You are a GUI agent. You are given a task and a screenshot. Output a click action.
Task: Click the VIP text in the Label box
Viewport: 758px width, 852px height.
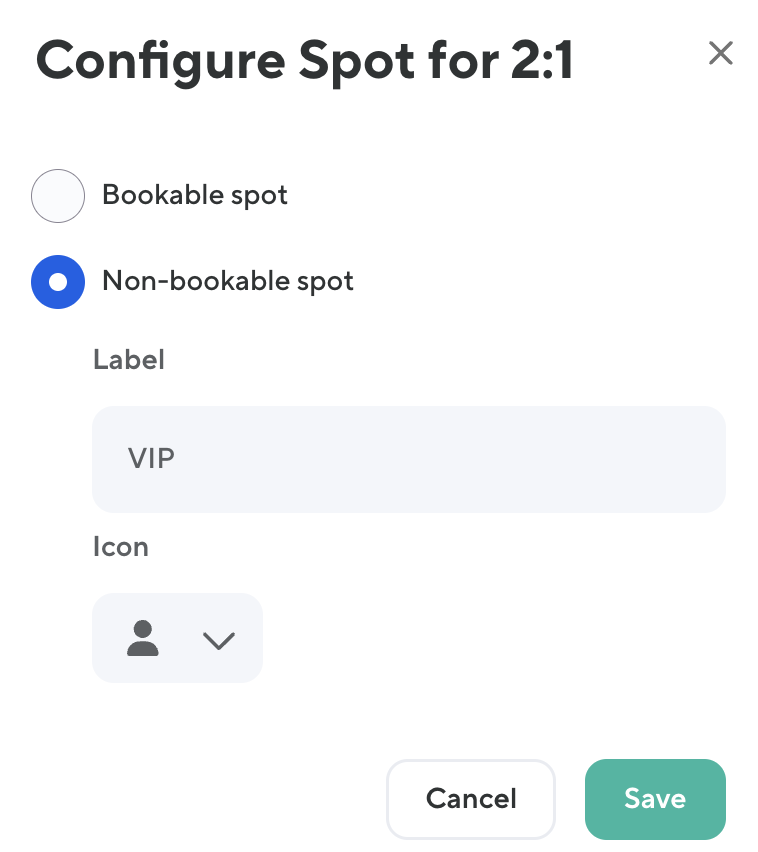point(152,459)
